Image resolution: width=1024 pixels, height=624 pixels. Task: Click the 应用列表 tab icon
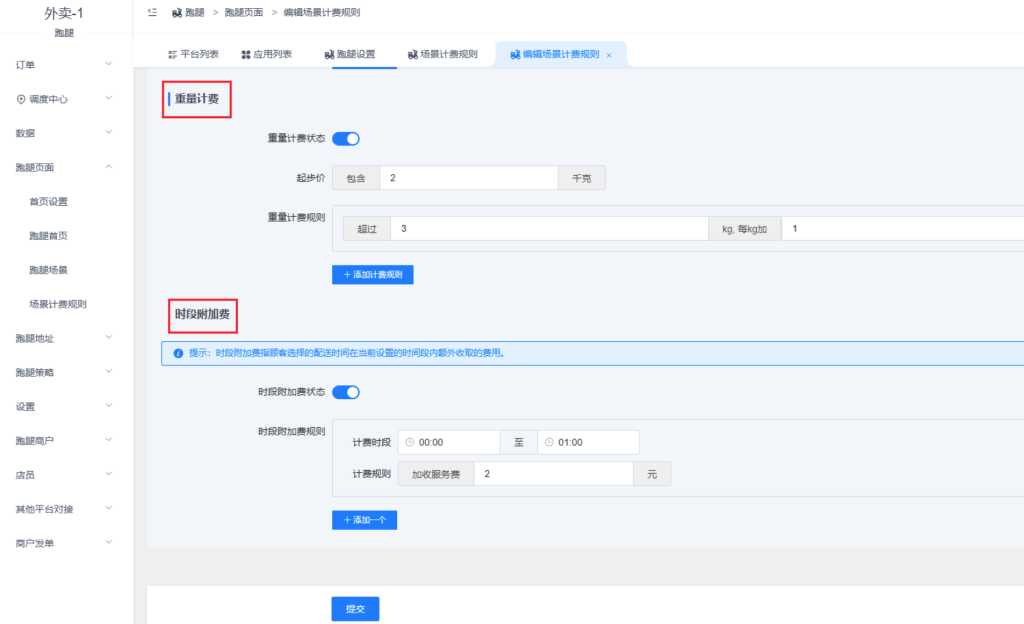(x=246, y=54)
